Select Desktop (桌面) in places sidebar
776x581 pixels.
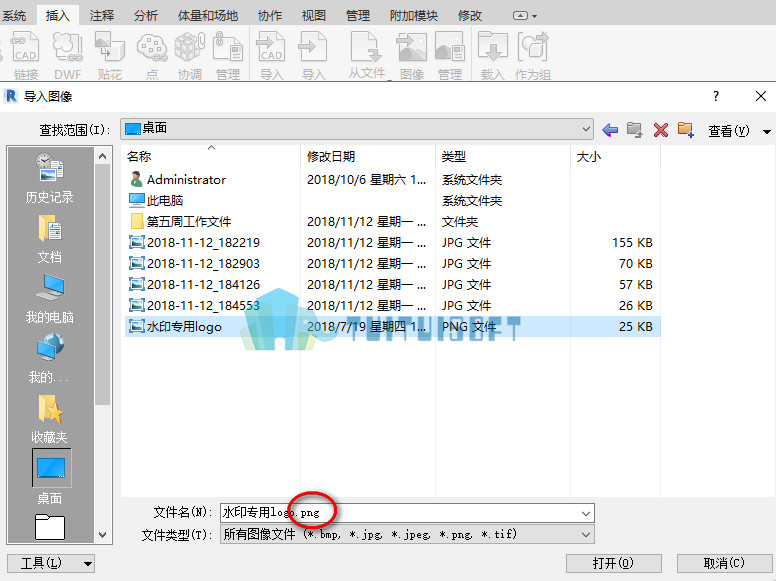[x=51, y=477]
